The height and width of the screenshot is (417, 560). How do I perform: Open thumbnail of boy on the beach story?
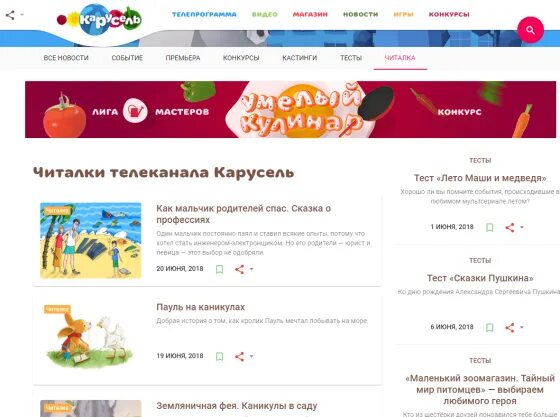pos(91,240)
